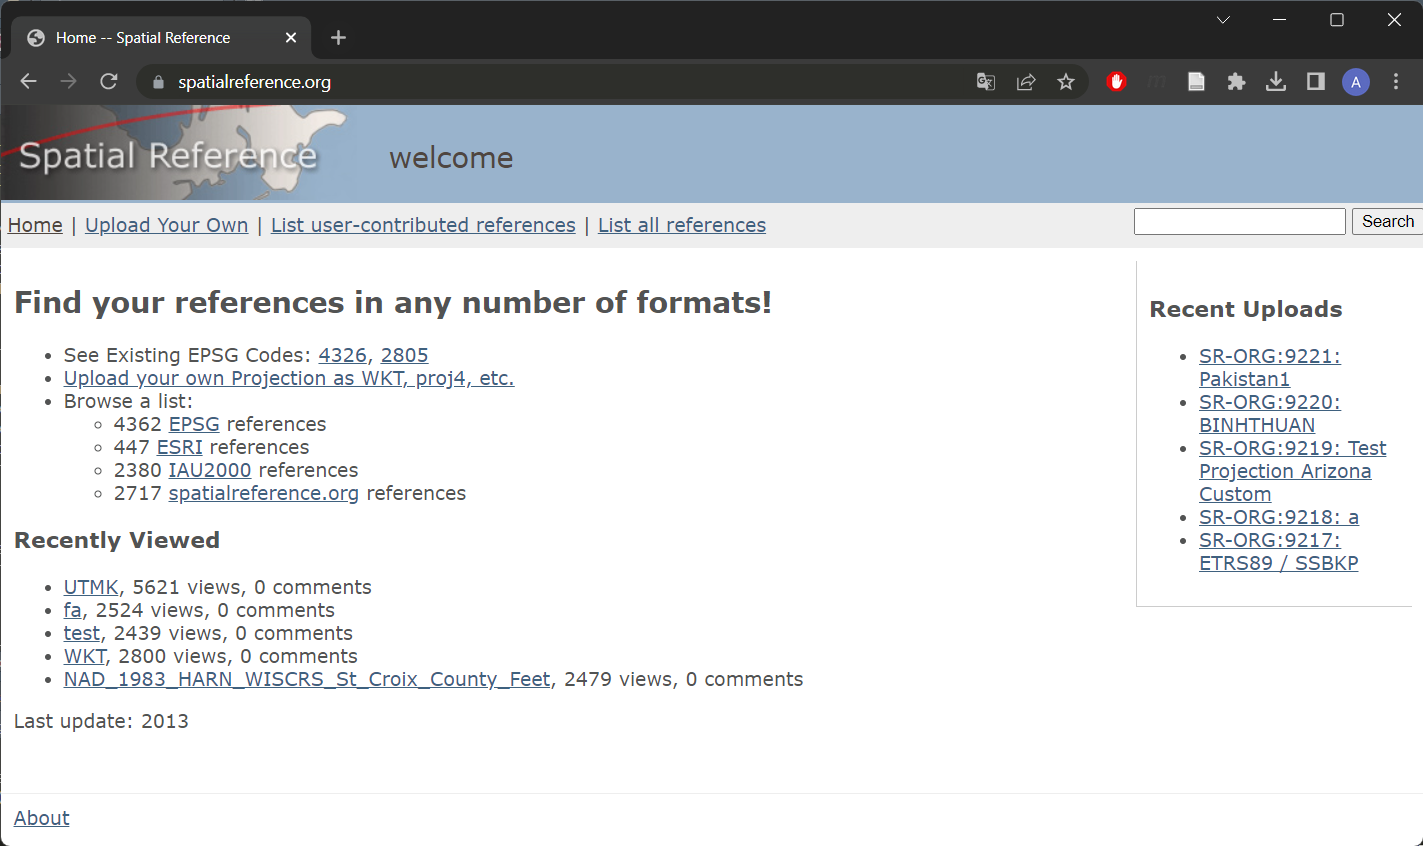
Task: Close the Home -- Spatial Reference tab
Action: pos(291,38)
